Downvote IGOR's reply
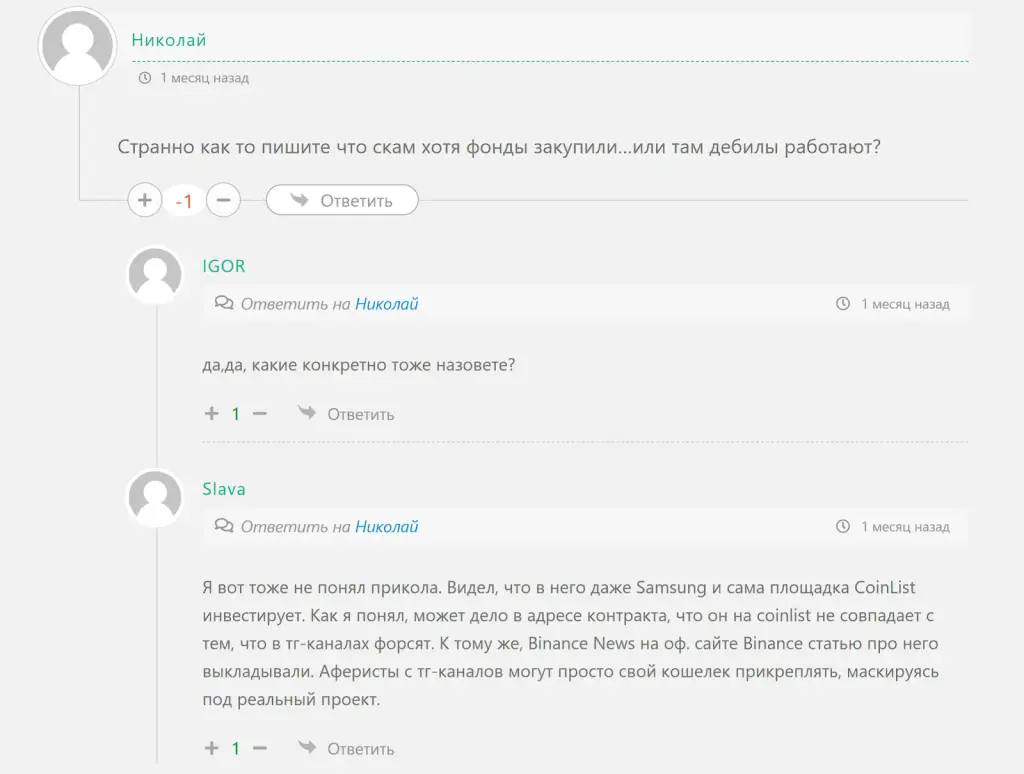Viewport: 1024px width, 774px height. 260,413
